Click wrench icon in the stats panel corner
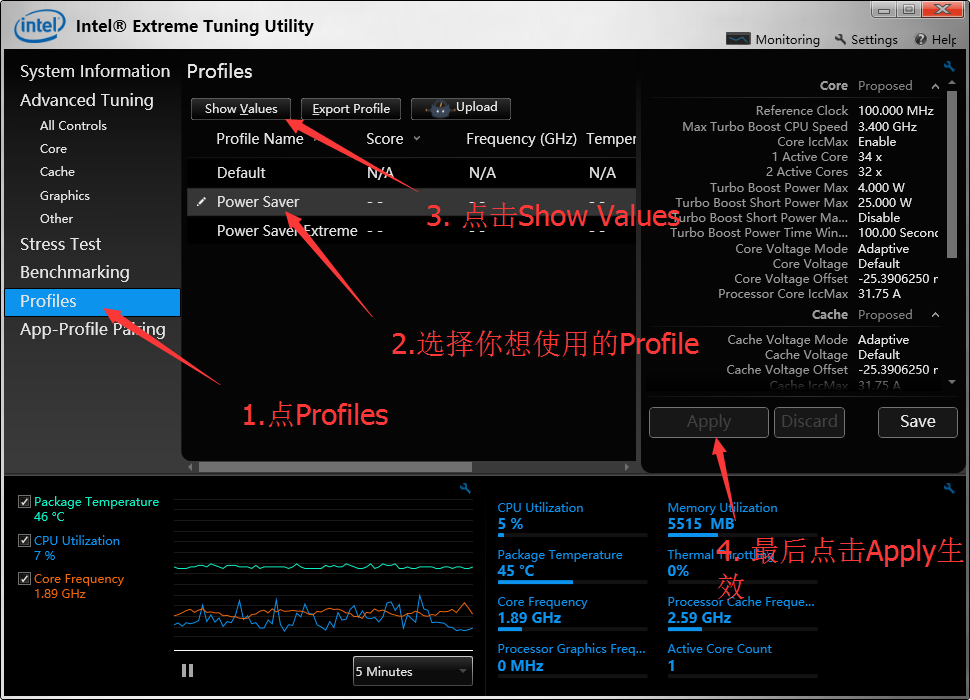This screenshot has width=970, height=700. [x=949, y=489]
